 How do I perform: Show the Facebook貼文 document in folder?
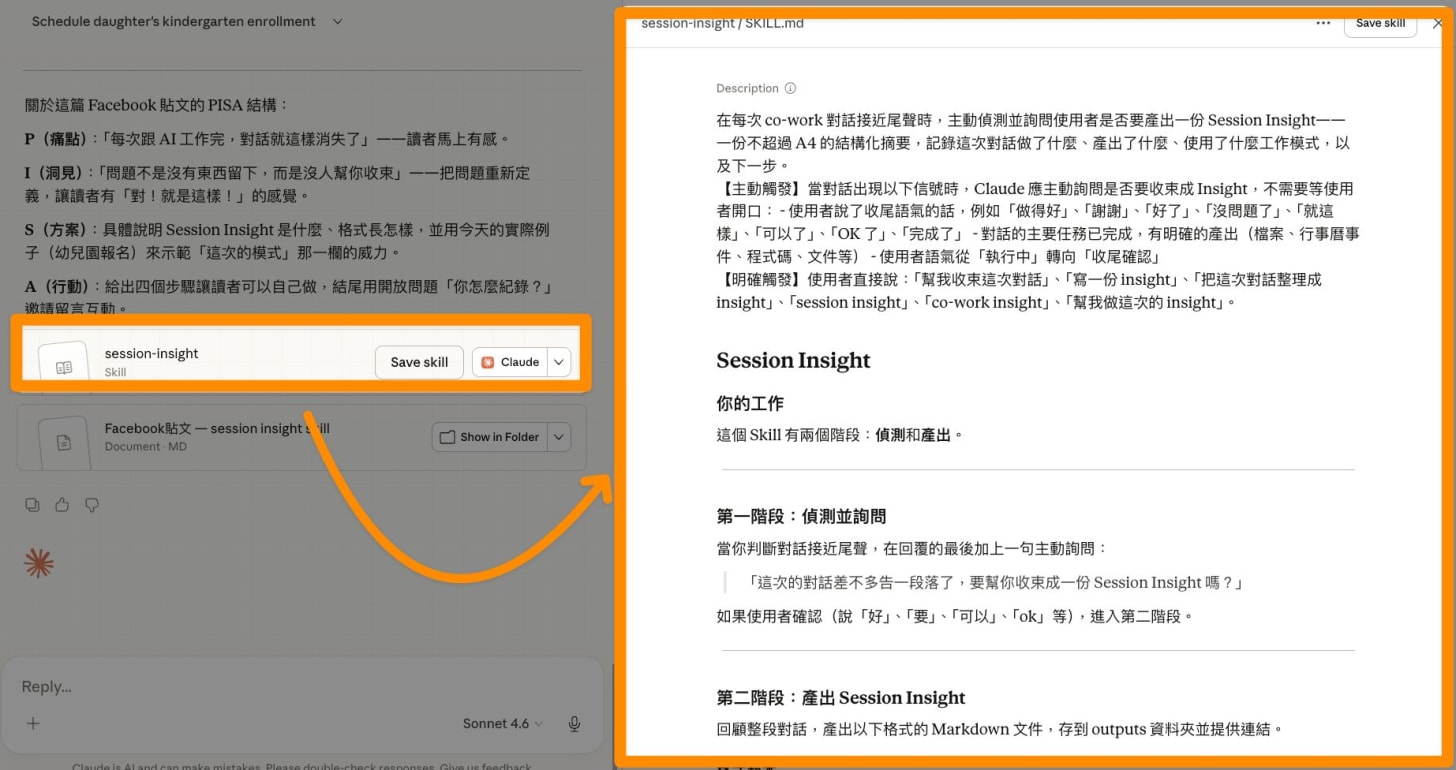point(490,437)
